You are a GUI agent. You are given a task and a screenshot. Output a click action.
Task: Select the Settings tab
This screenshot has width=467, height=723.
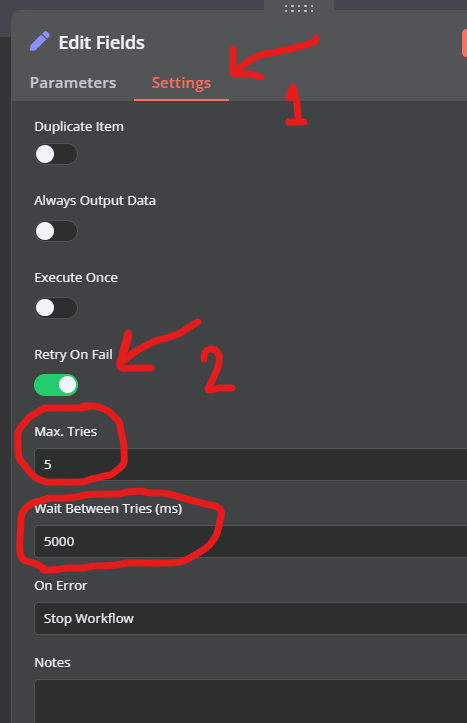pos(181,83)
